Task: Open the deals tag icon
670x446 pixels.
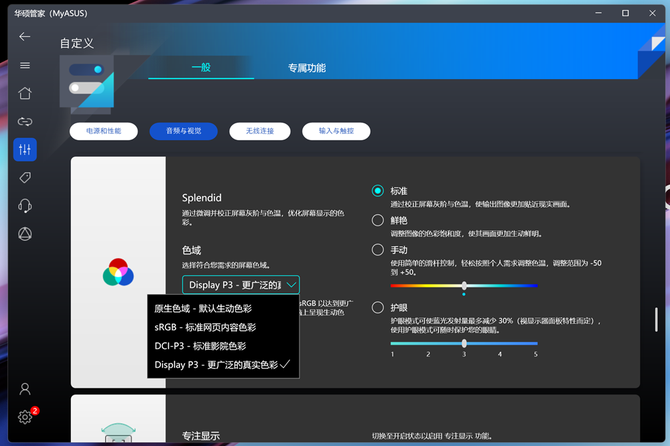Action: [25, 178]
